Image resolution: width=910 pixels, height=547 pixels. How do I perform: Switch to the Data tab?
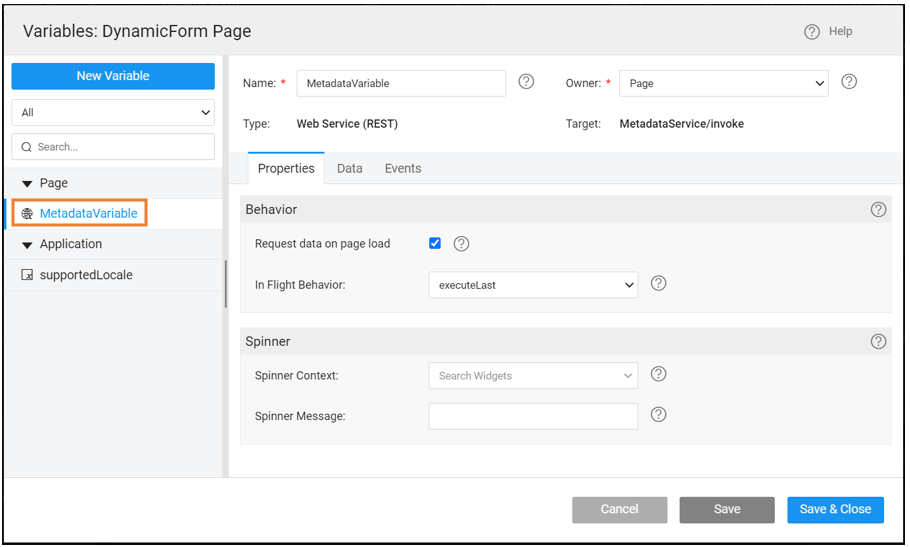(x=349, y=169)
